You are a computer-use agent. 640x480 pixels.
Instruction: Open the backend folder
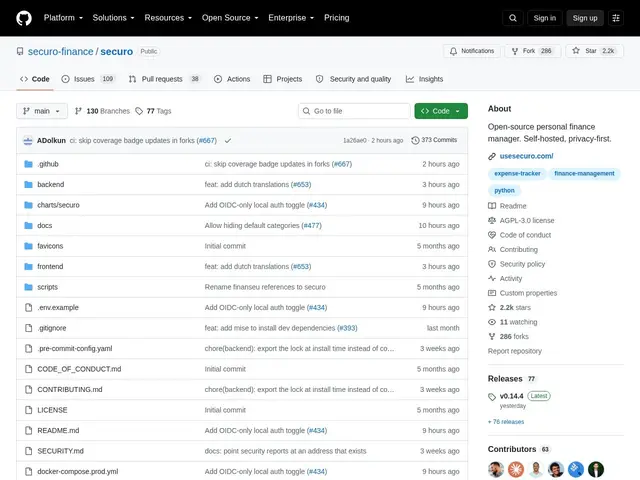[51, 184]
